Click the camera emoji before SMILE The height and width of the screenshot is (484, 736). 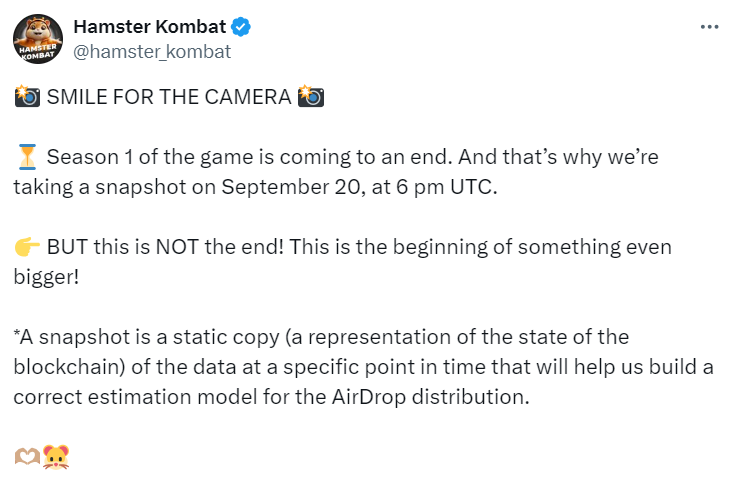coord(27,97)
